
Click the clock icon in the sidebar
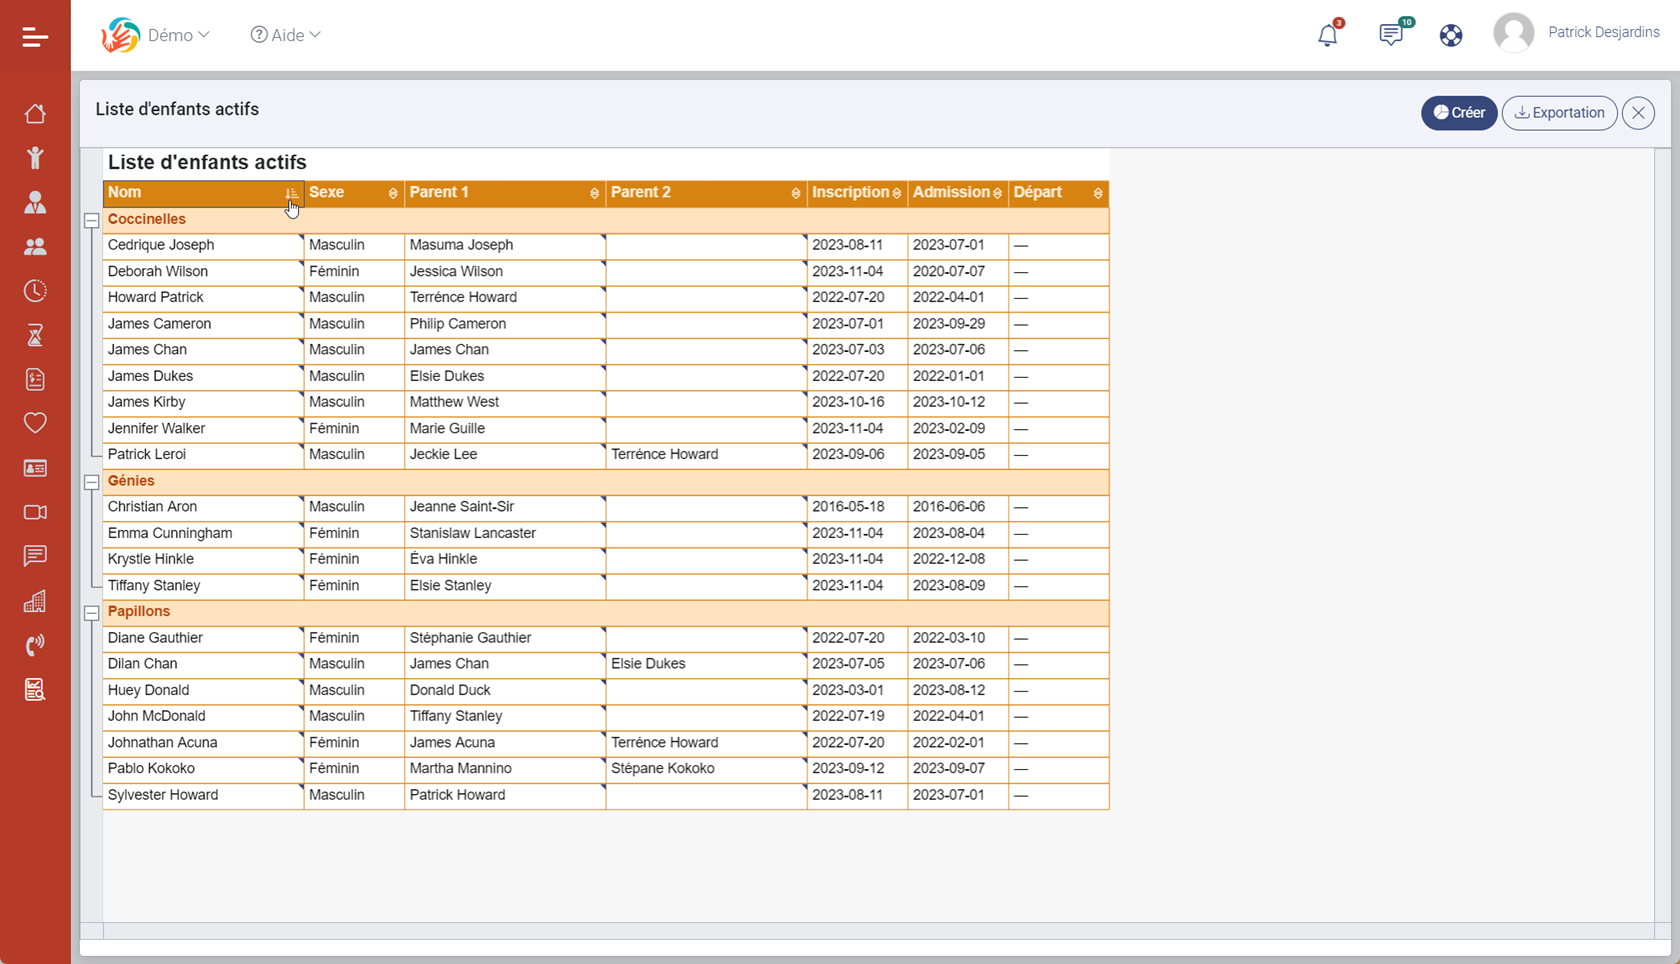tap(35, 291)
